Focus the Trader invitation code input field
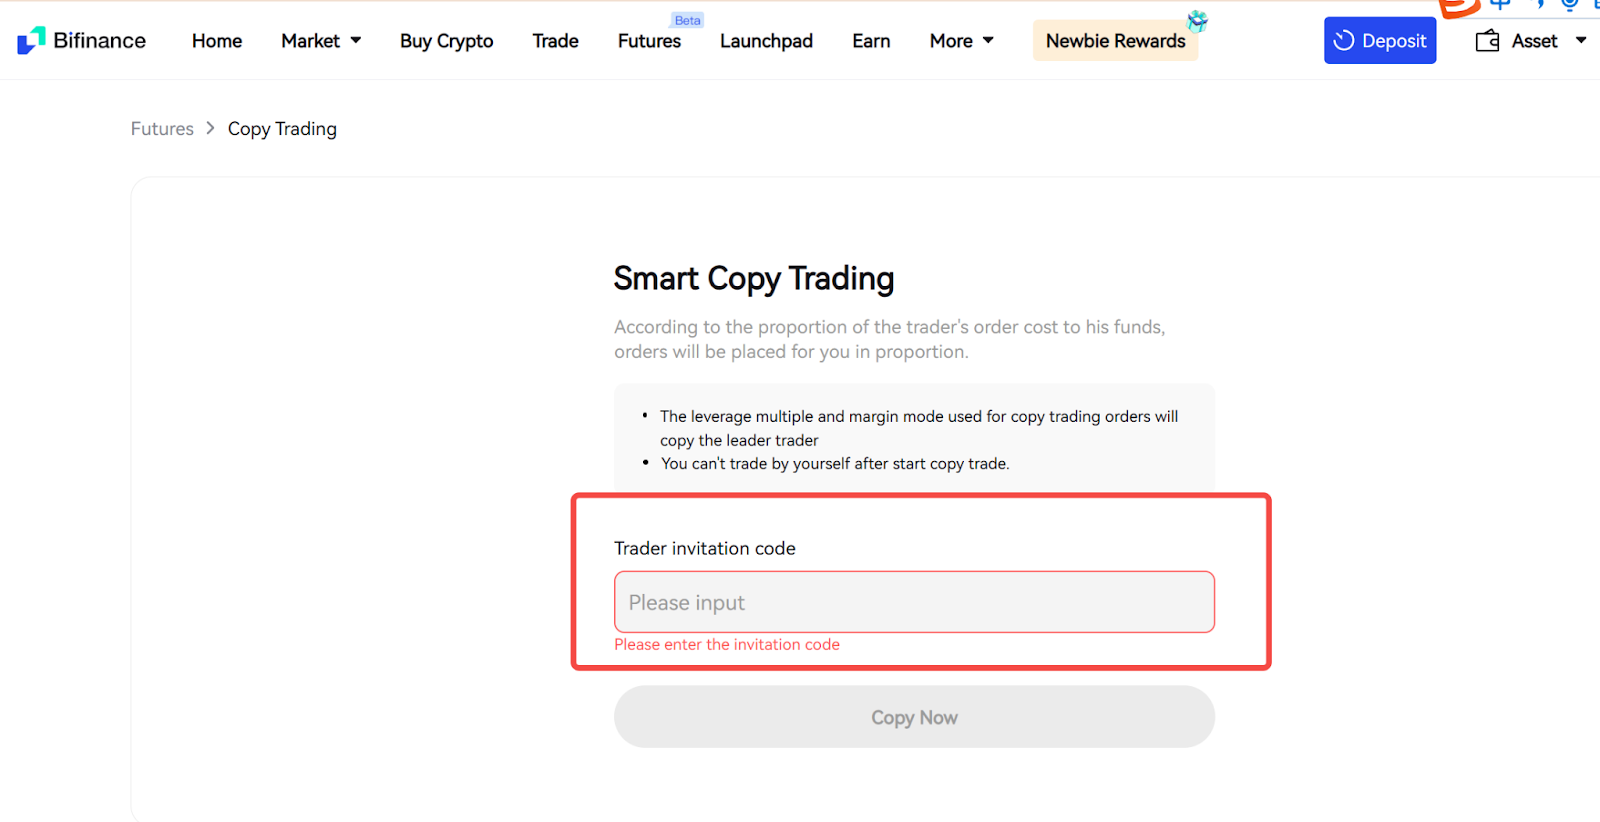The width and height of the screenshot is (1600, 822). [x=914, y=602]
